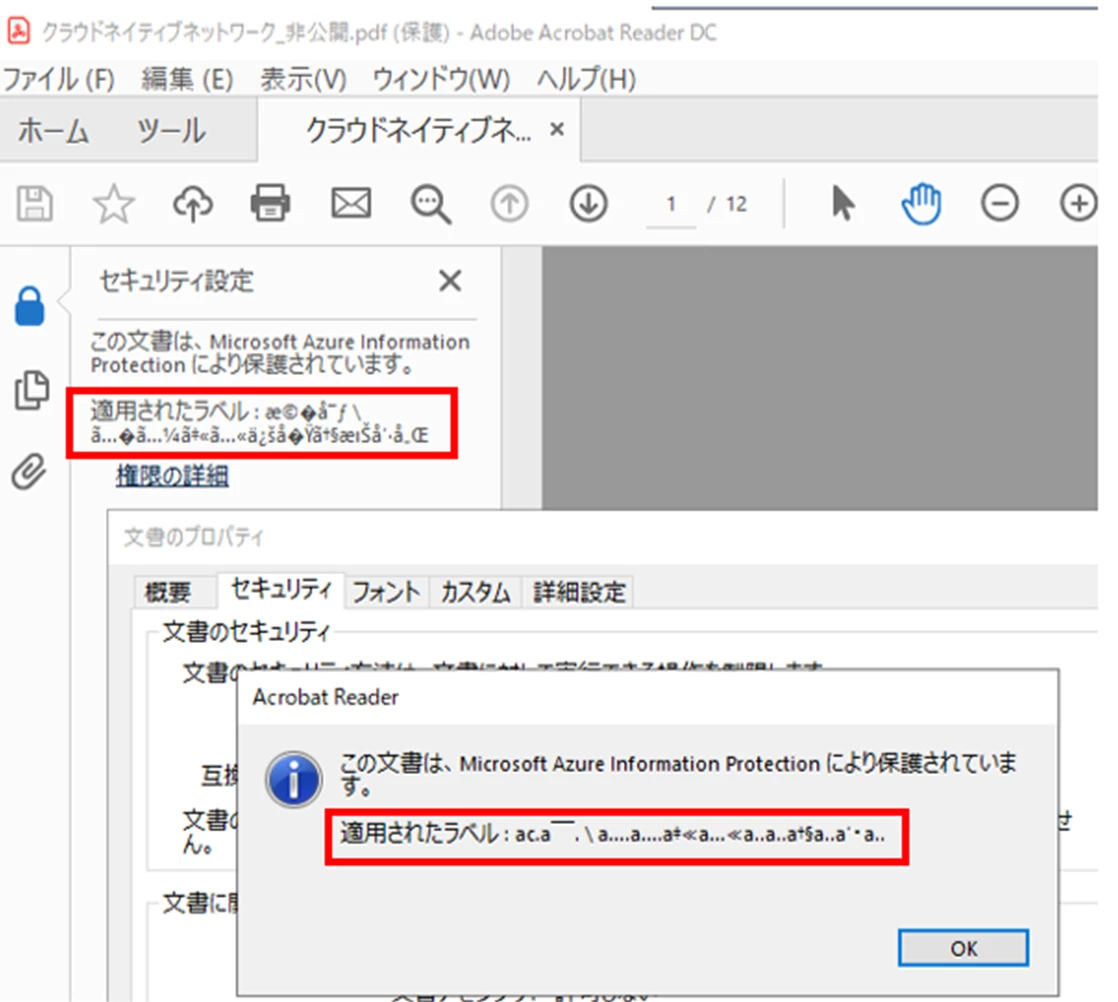Image resolution: width=1118 pixels, height=1002 pixels.
Task: Zoom in with the plus icon
Action: pos(1078,204)
